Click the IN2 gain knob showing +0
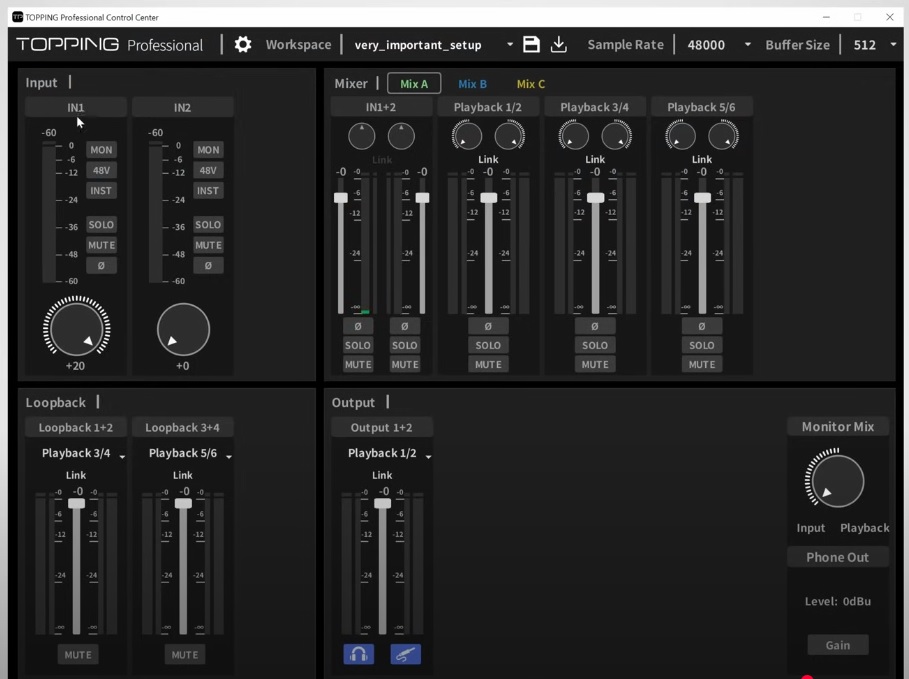 click(x=183, y=329)
